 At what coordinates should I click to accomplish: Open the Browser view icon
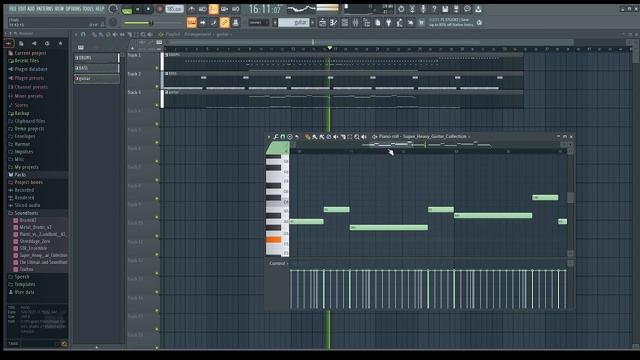(367, 22)
